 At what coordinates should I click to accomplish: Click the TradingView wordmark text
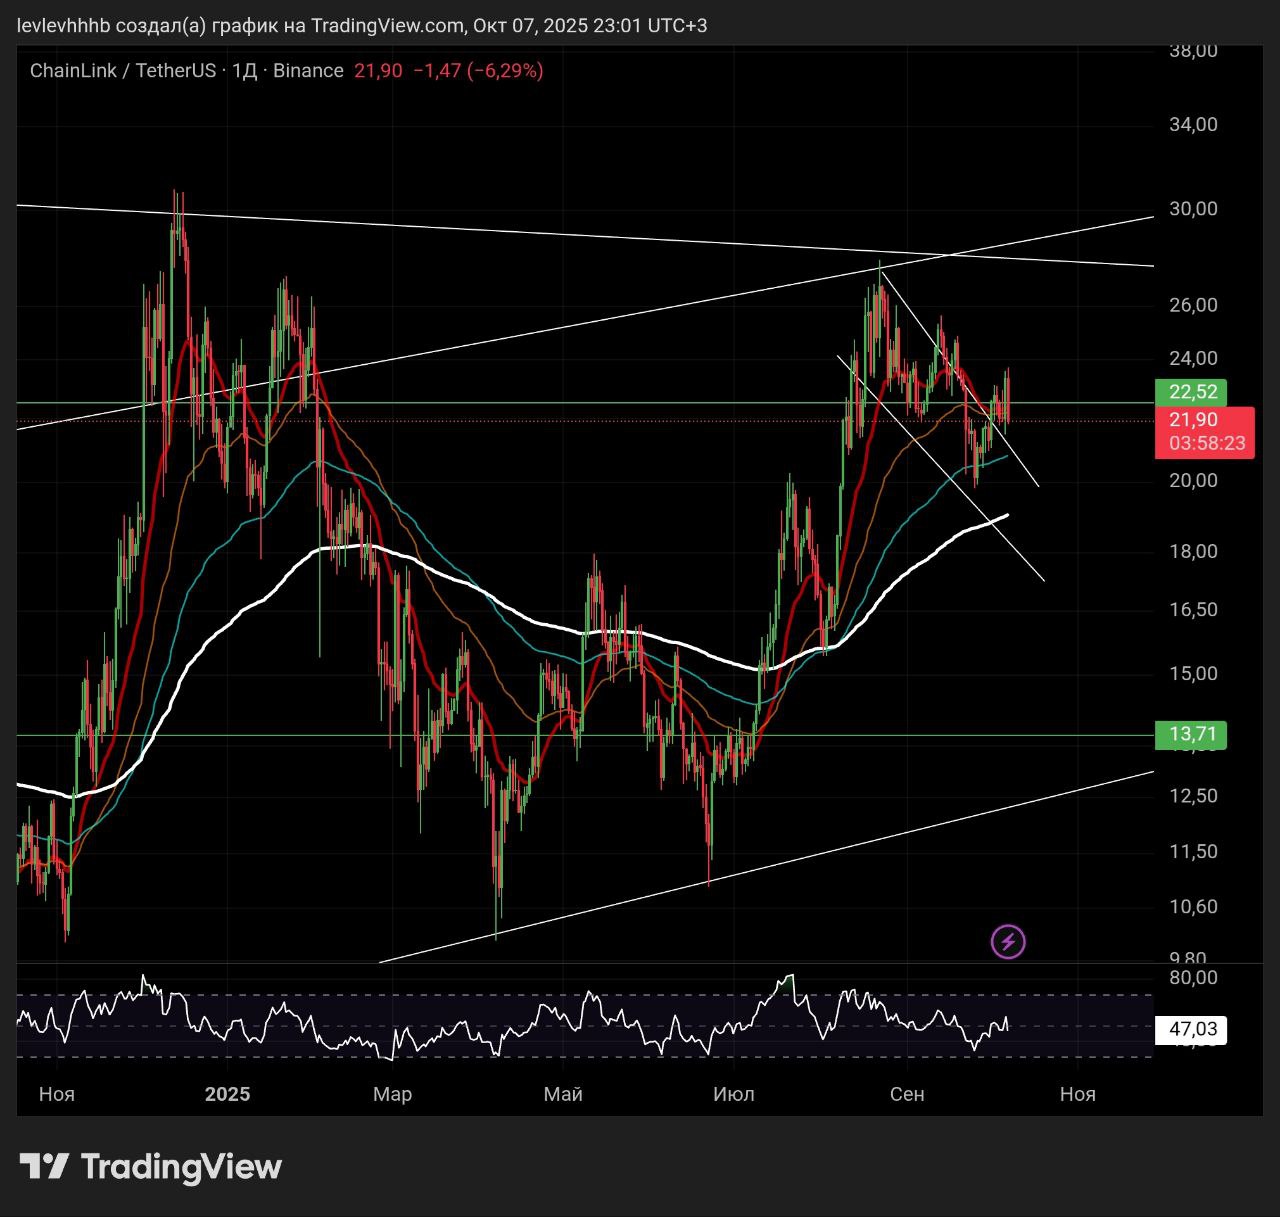tap(181, 1167)
